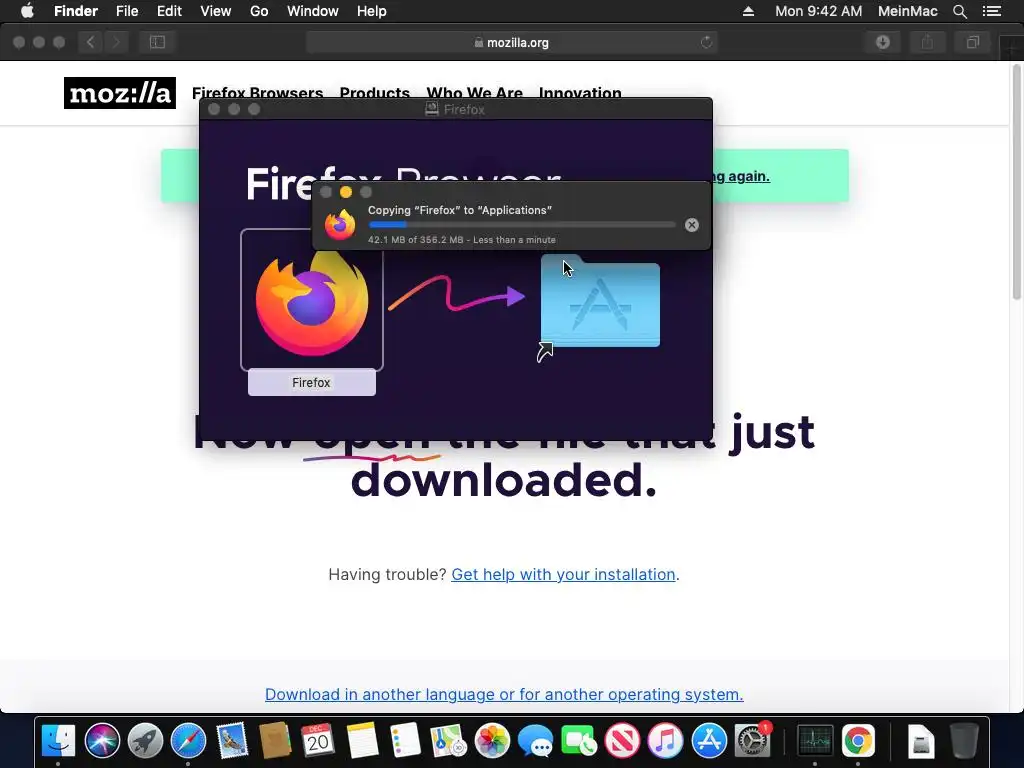Open Calendar icon showing 20
This screenshot has height=768, width=1024.
[x=318, y=741]
